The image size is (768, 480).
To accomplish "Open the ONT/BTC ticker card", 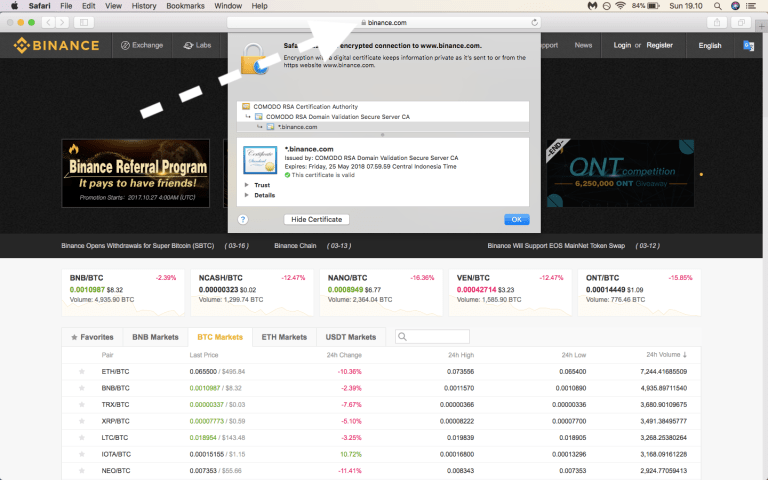I will pos(639,292).
